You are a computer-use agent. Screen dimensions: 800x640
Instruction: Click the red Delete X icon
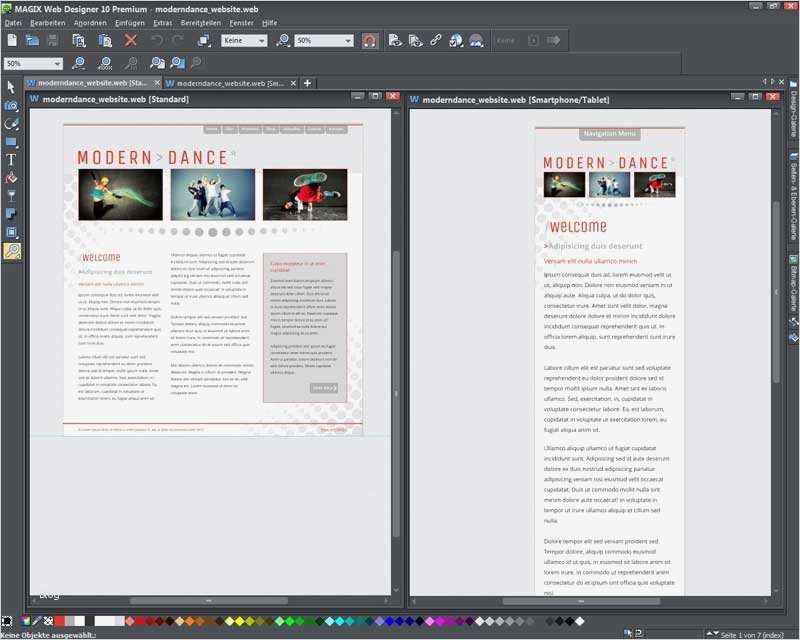click(130, 41)
